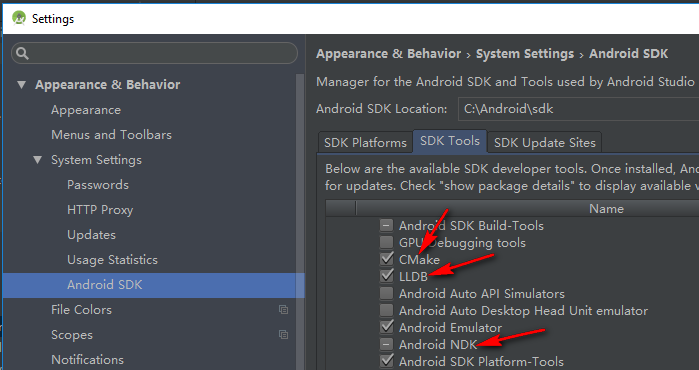Image resolution: width=699 pixels, height=370 pixels.
Task: Open Menus and Toolbars settings
Action: [111, 135]
